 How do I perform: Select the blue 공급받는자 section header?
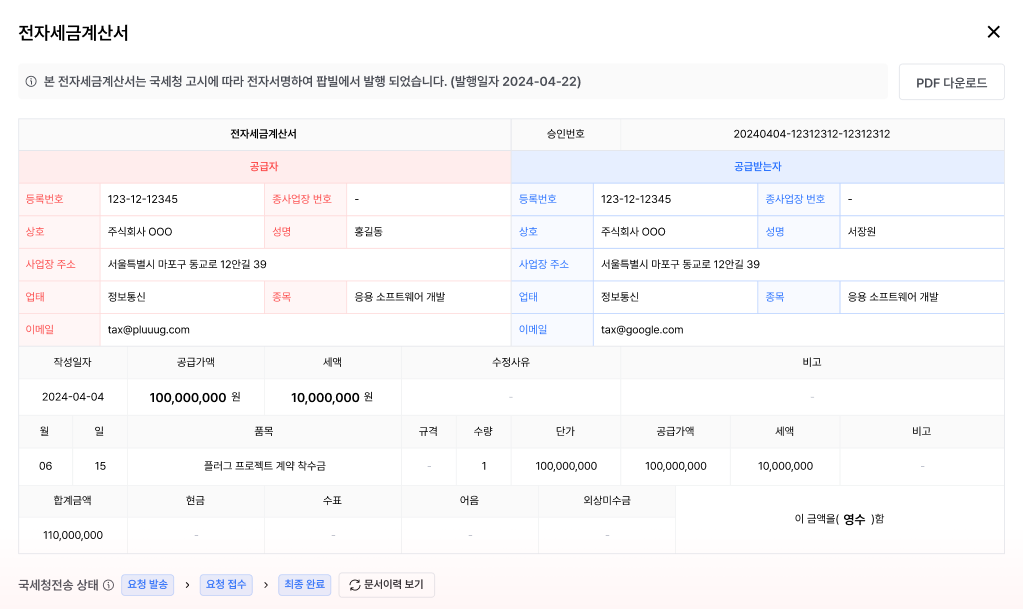[x=757, y=166]
